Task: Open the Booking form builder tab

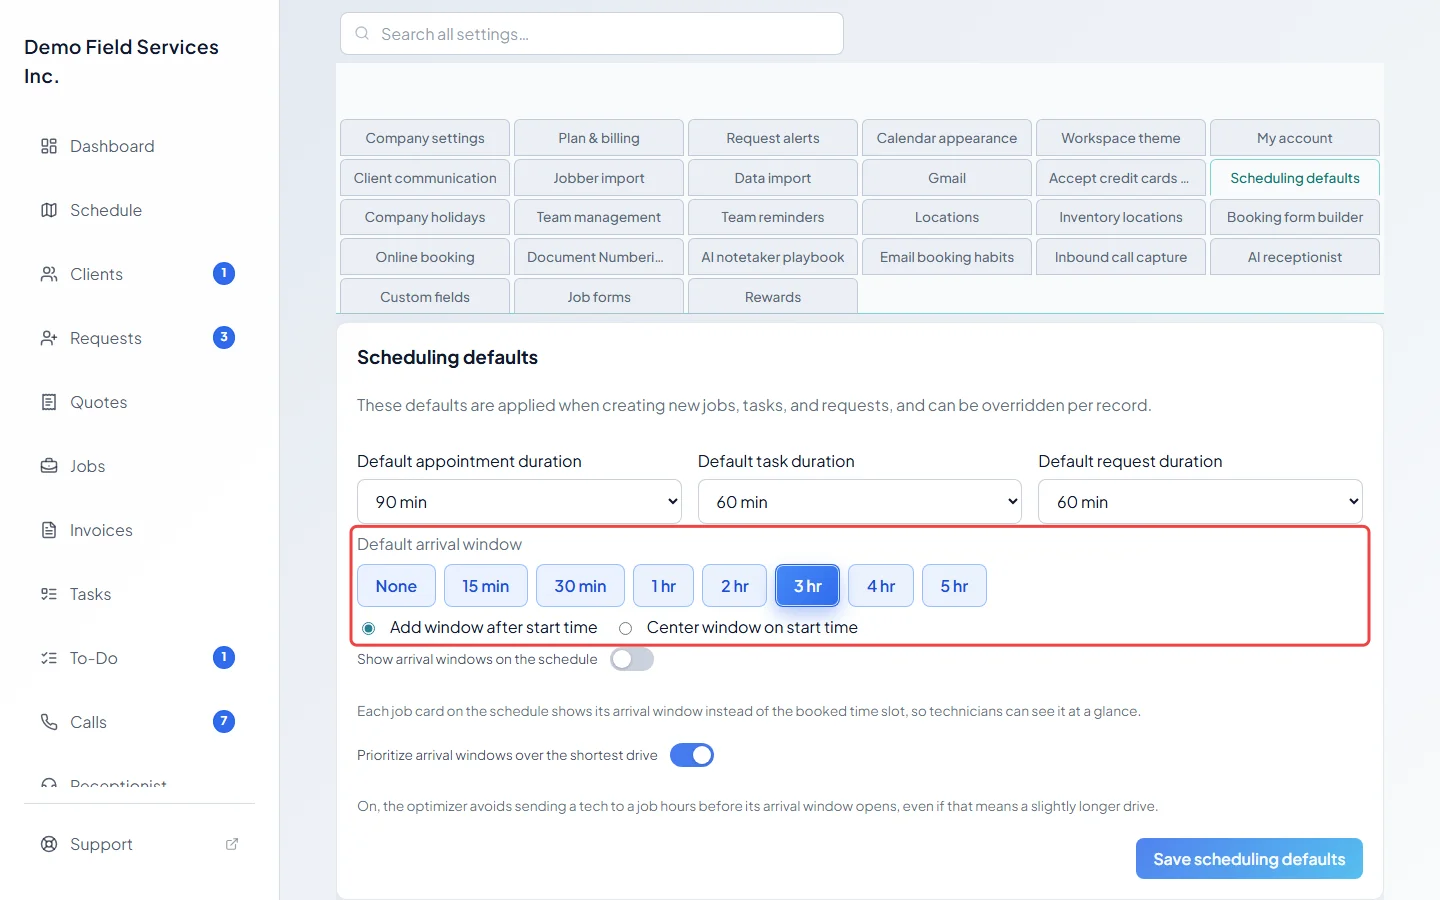Action: pyautogui.click(x=1295, y=217)
